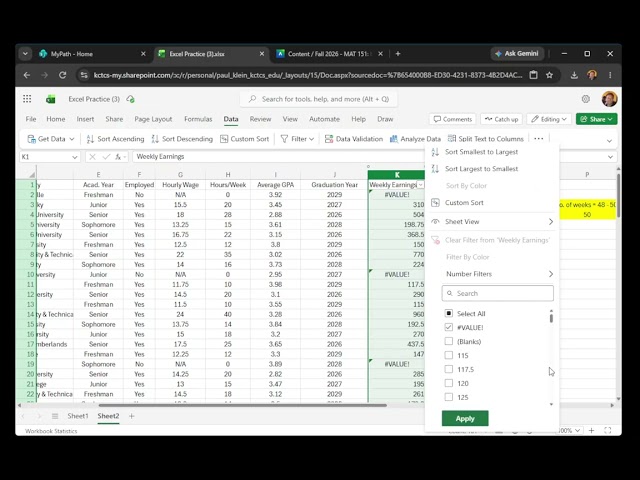Open browser downloads icon

pos(574,75)
